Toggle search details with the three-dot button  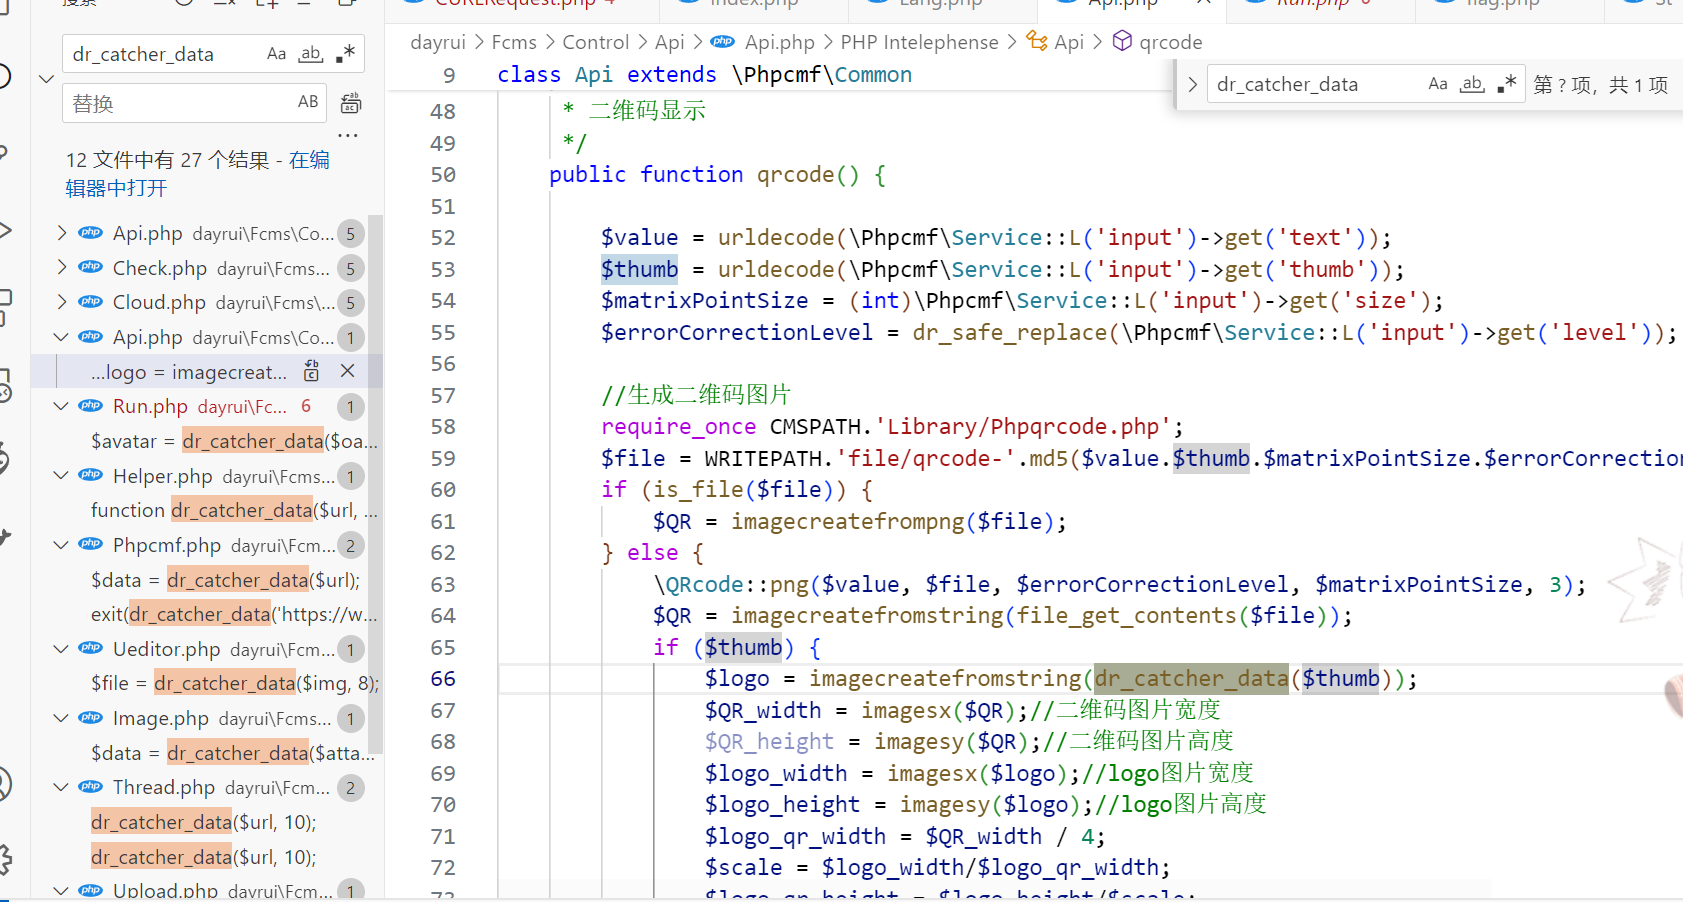coord(347,135)
